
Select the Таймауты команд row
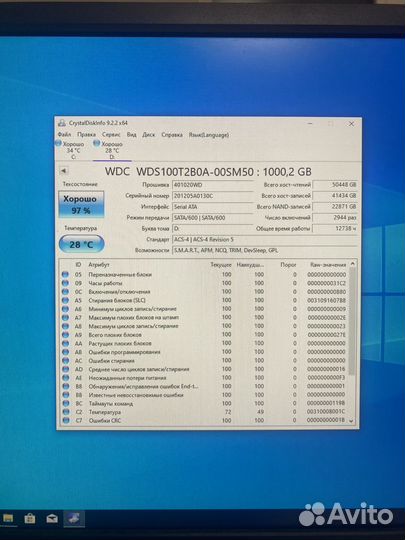[204, 403]
